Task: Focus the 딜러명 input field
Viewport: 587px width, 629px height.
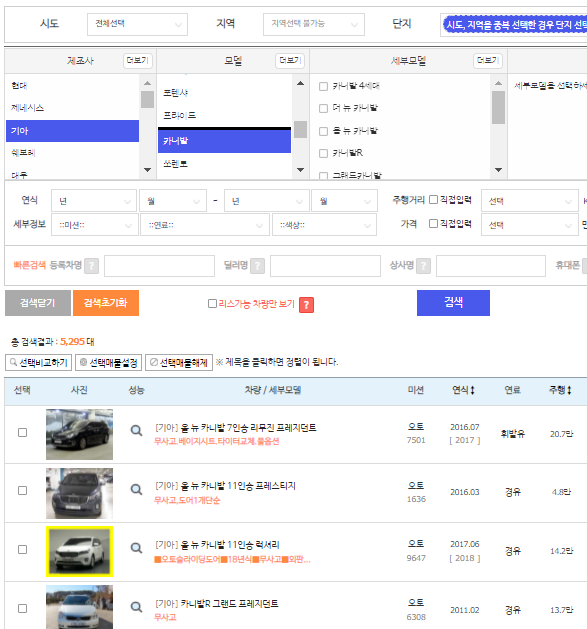Action: [x=325, y=266]
